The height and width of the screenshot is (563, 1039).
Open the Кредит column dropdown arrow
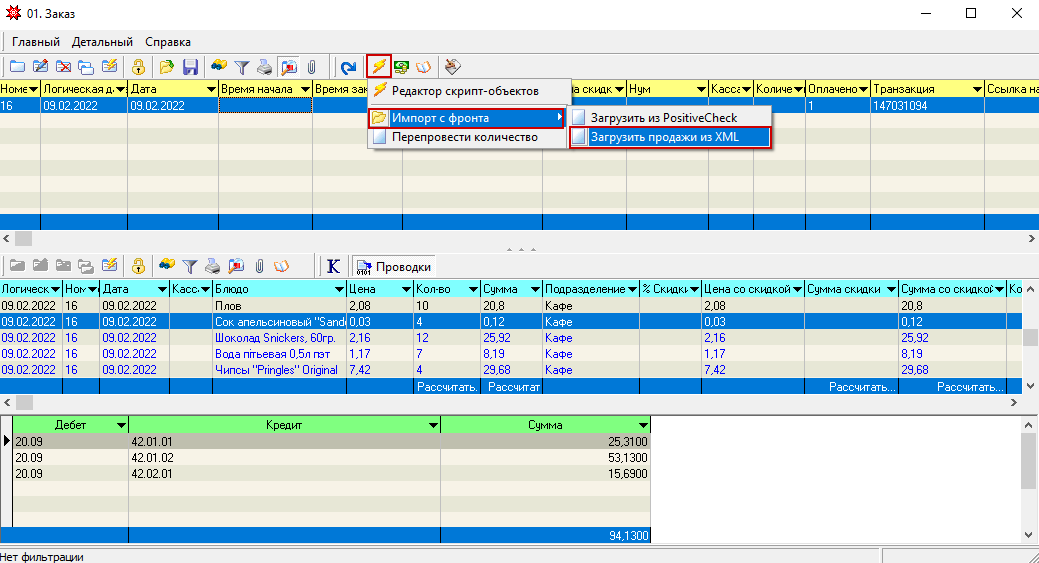click(432, 425)
